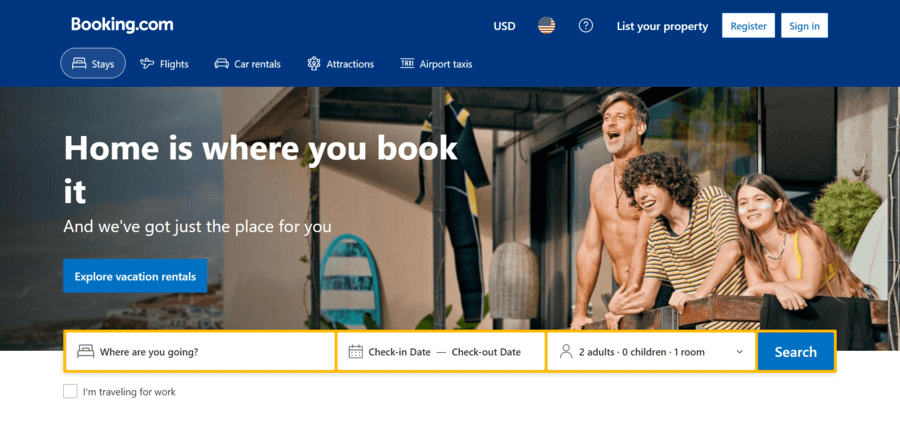Click the Attractions flower icon

point(314,64)
